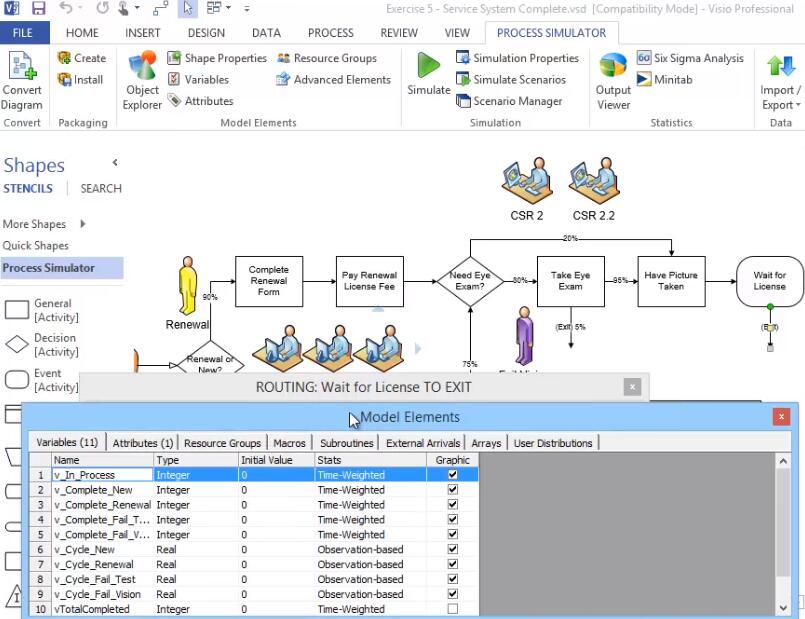805x619 pixels.
Task: Toggle Graphic checkbox for v_Complete_Renewal
Action: (452, 504)
